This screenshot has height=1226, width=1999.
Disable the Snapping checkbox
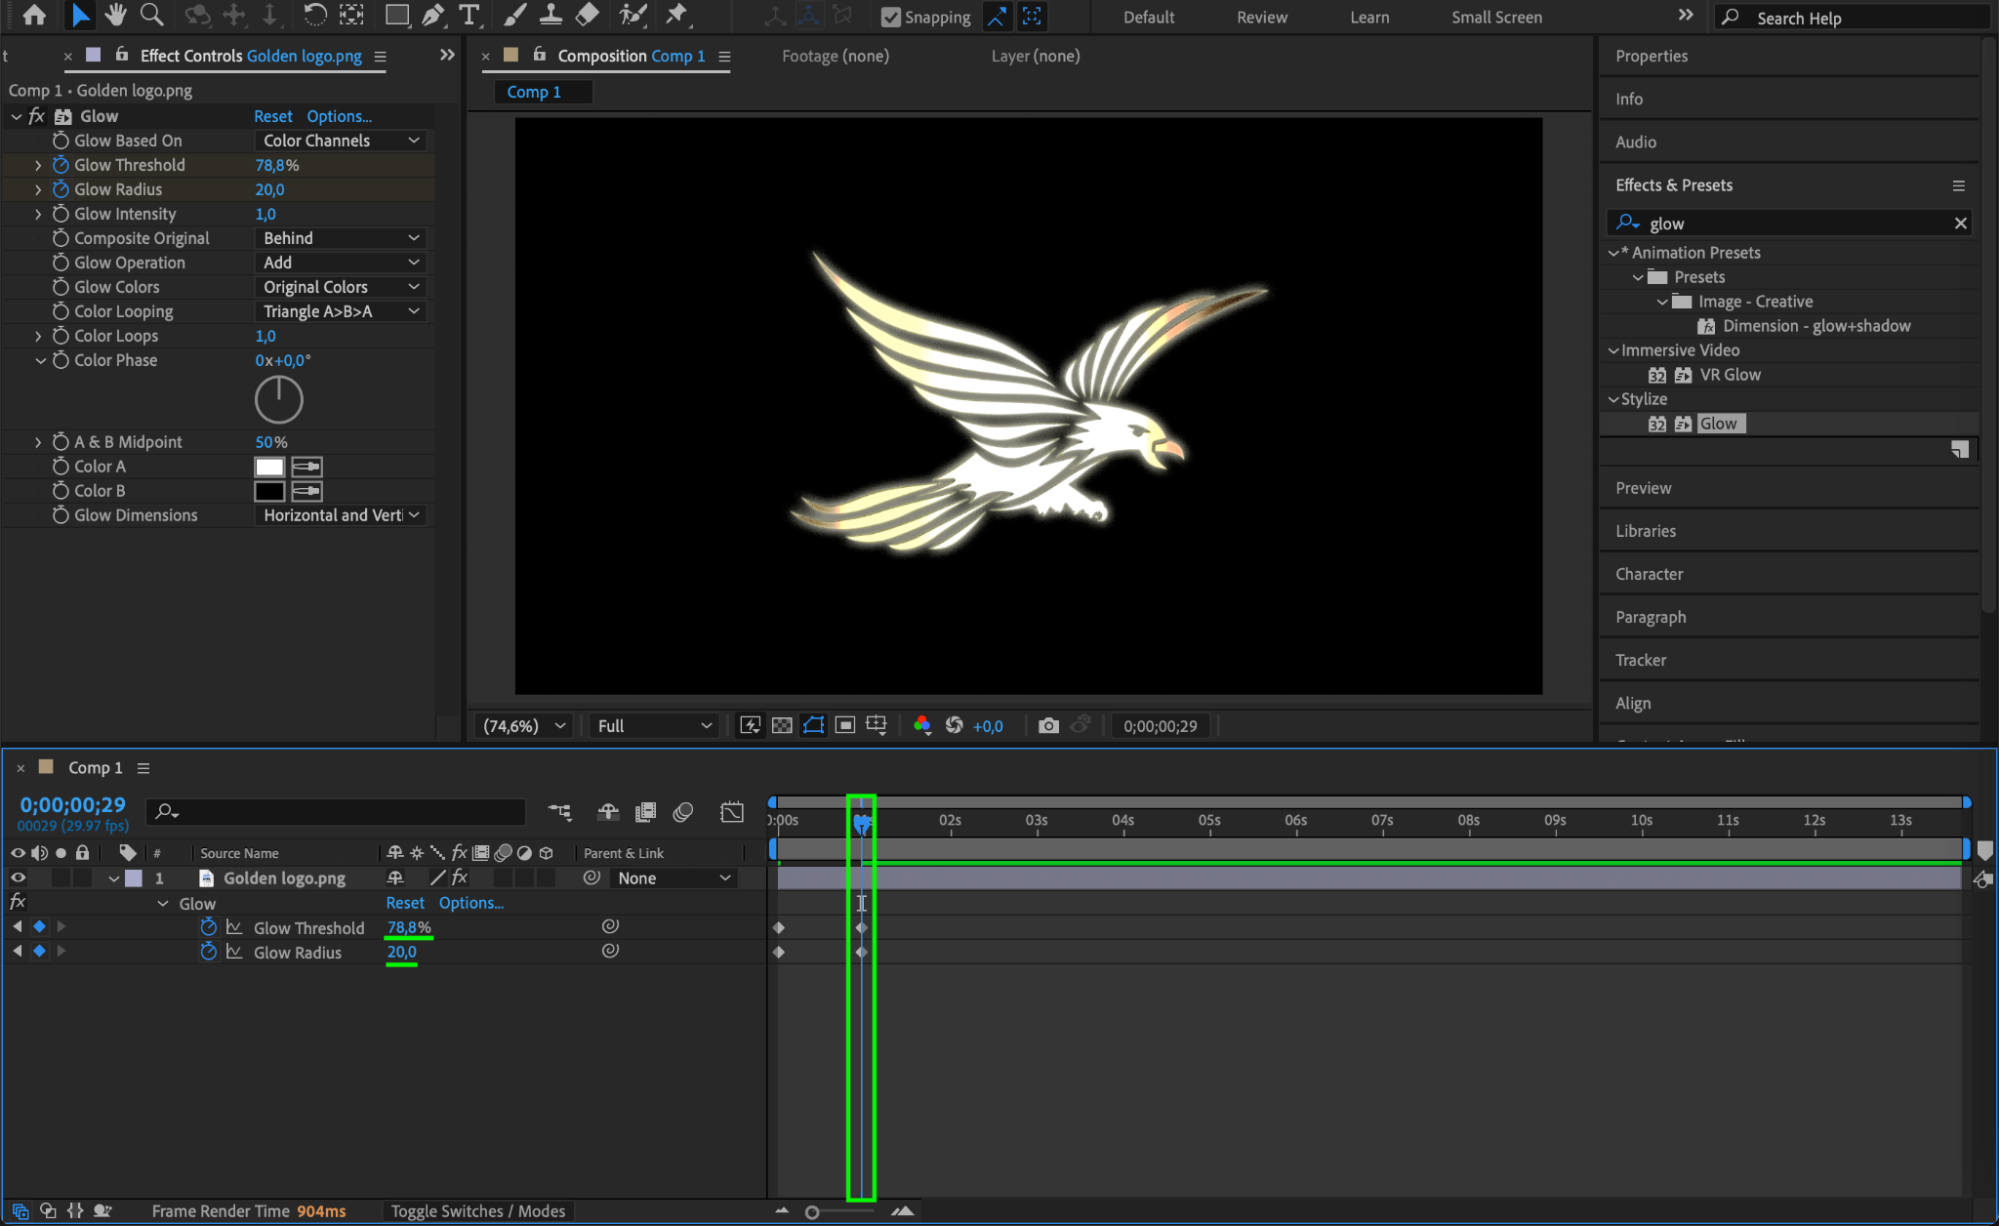890,17
